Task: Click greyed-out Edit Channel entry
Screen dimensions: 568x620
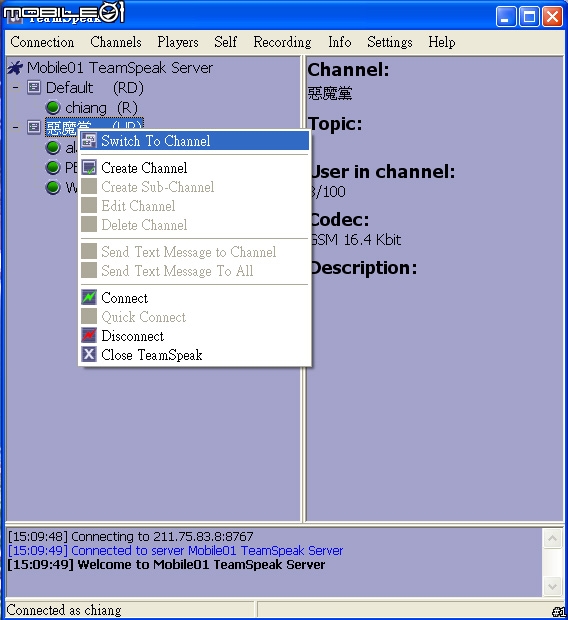Action: [x=194, y=206]
